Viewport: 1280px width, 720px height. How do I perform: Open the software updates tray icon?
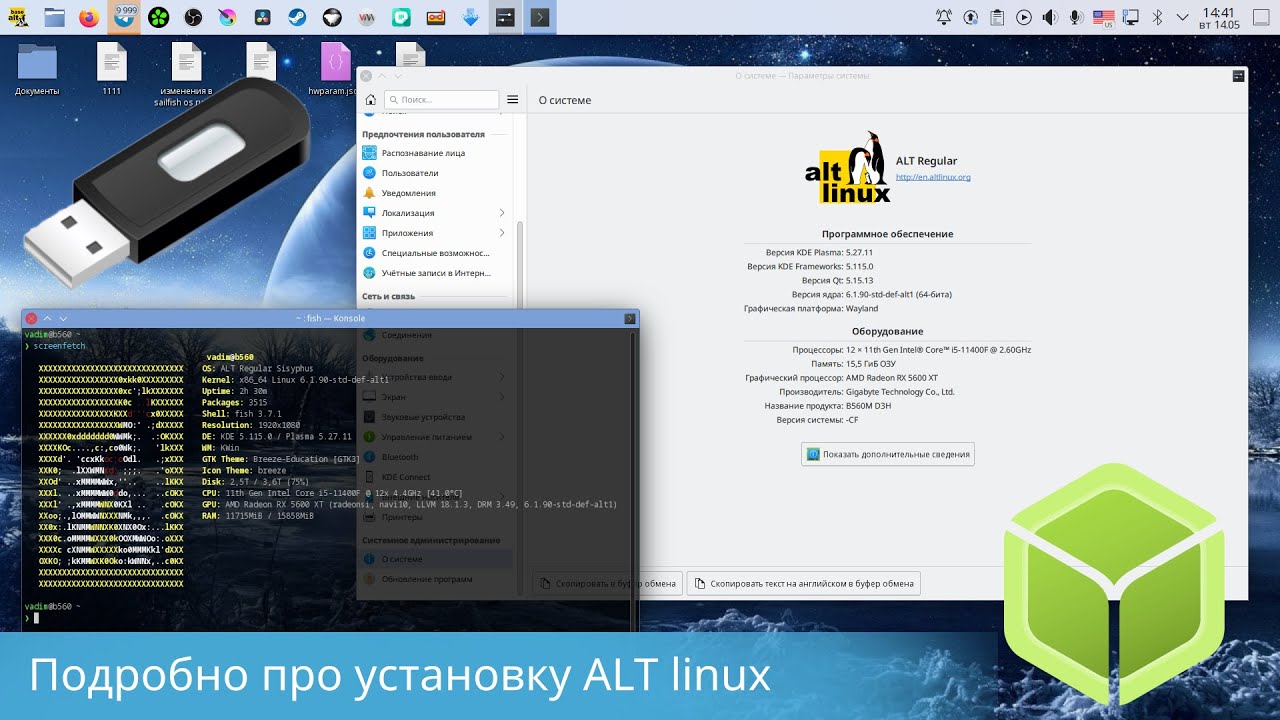click(971, 17)
